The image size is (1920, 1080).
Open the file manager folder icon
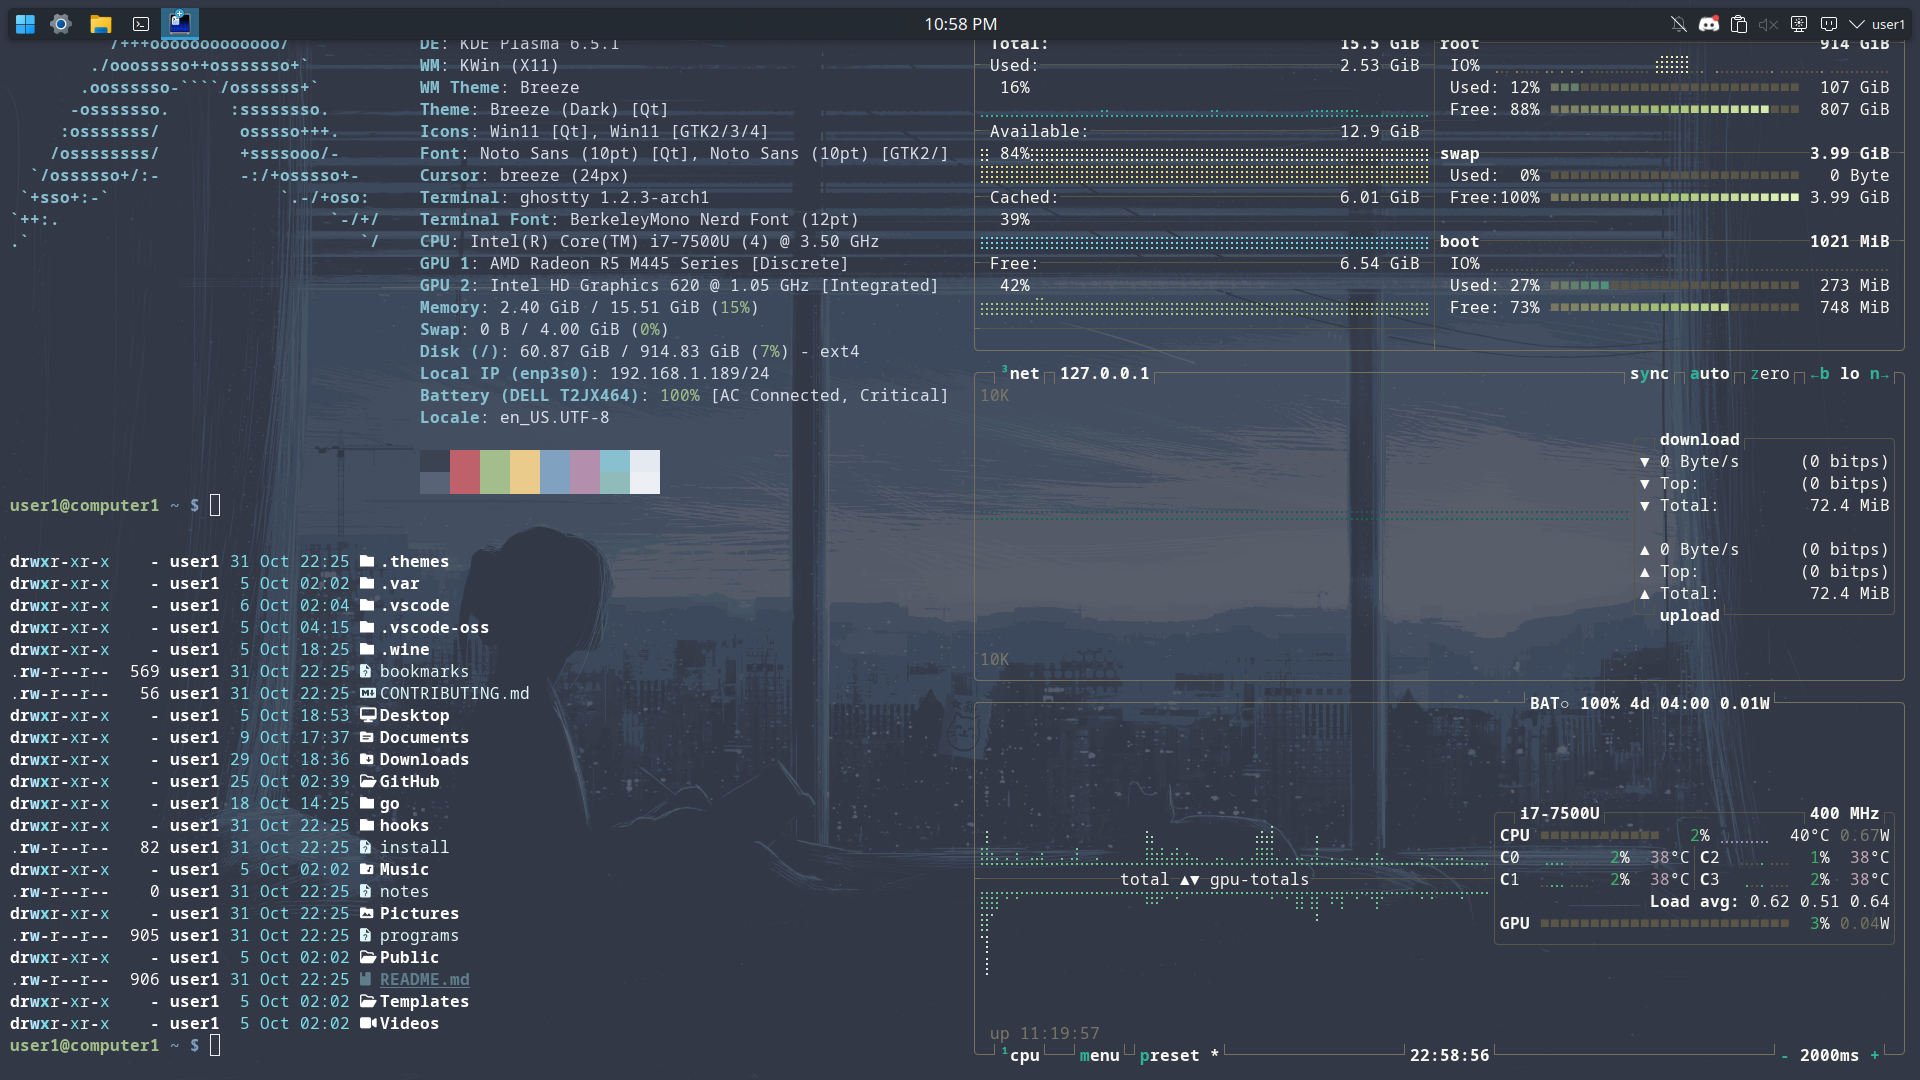[100, 24]
